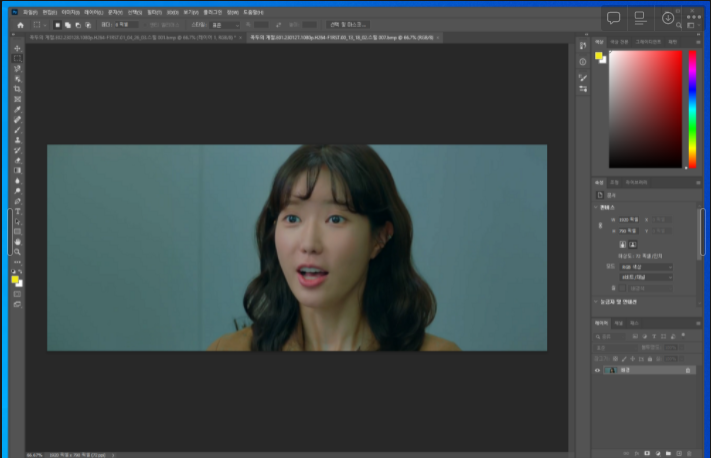Viewport: 711px width, 458px height.
Task: Toggle Quick Mask mode in toolbox
Action: (17, 294)
